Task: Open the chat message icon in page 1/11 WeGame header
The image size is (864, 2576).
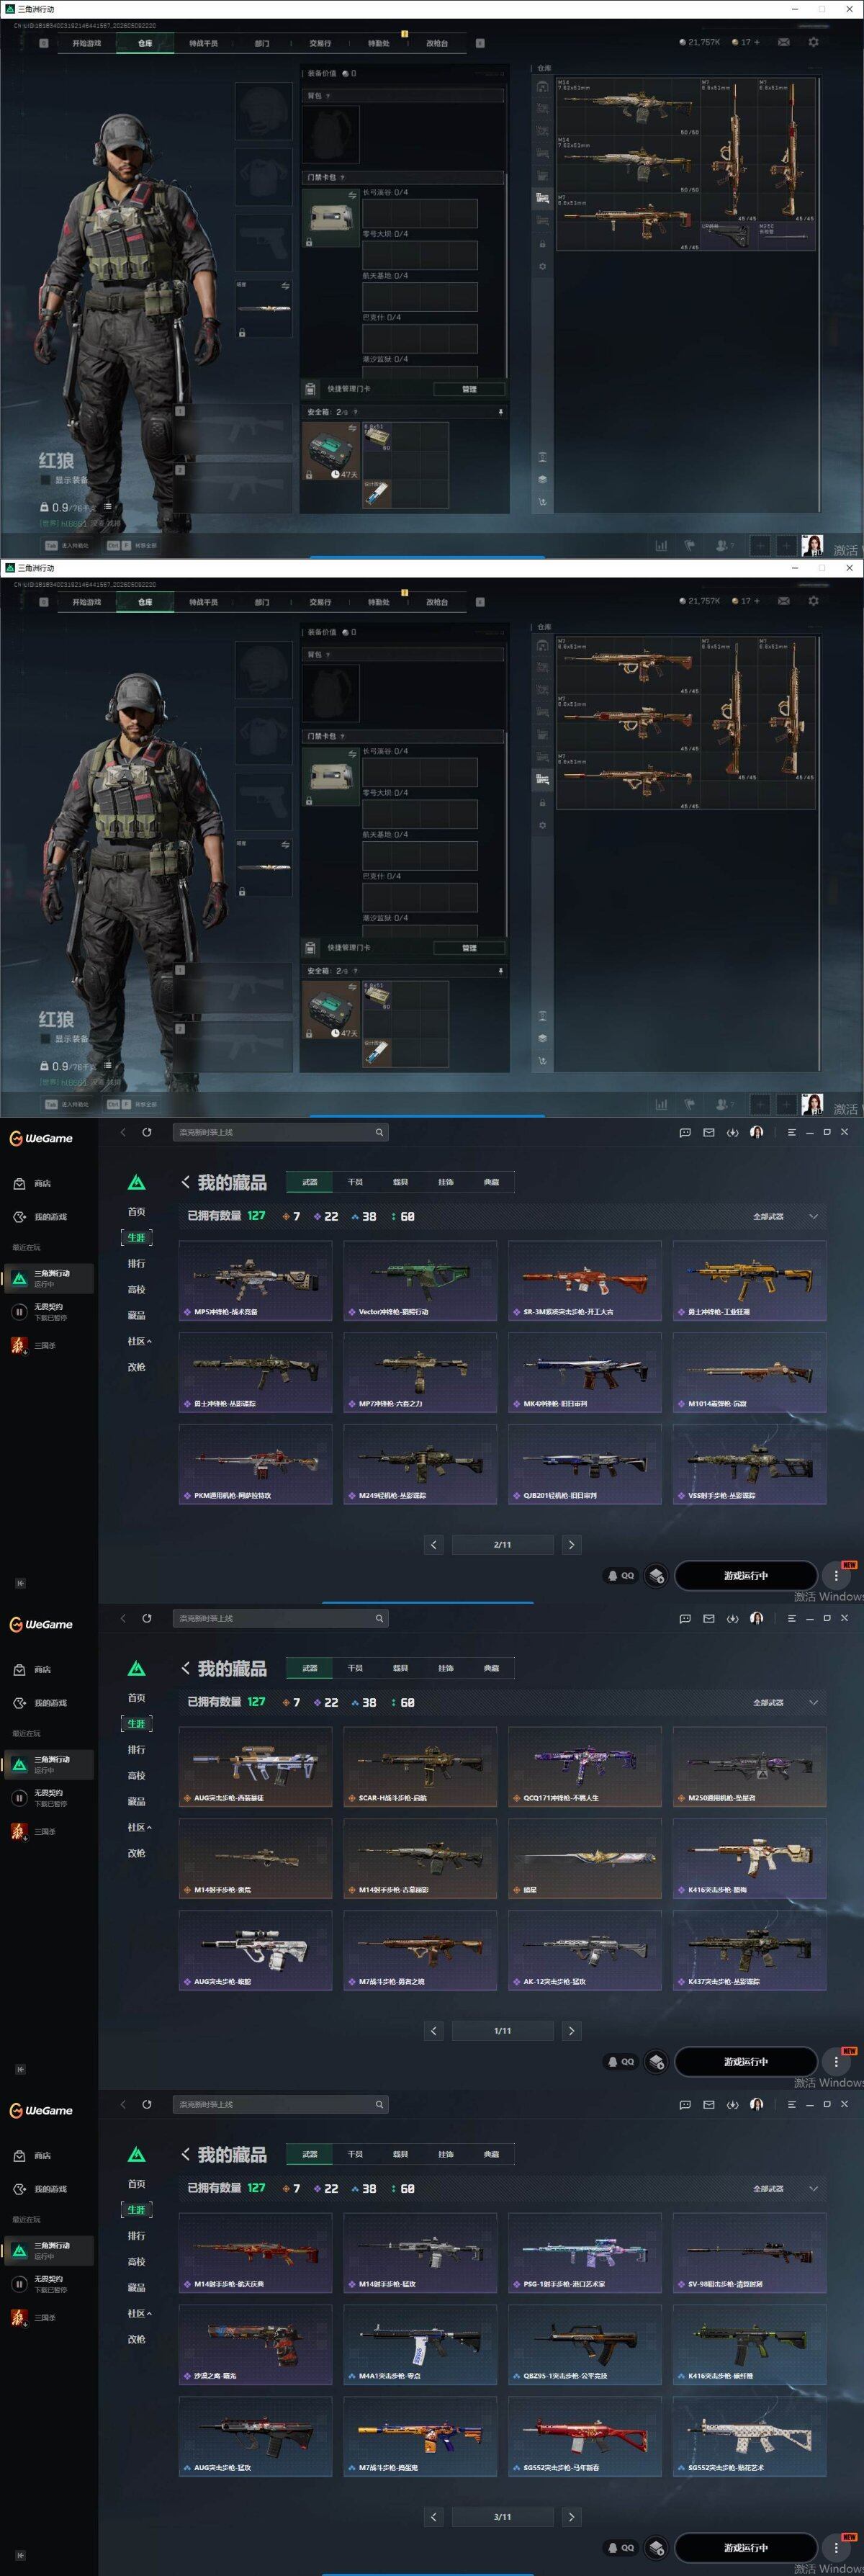Action: (685, 1618)
